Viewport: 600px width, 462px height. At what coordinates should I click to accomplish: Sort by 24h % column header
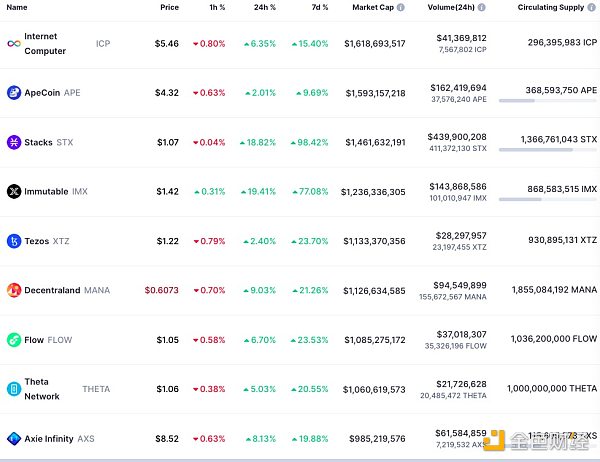point(264,7)
